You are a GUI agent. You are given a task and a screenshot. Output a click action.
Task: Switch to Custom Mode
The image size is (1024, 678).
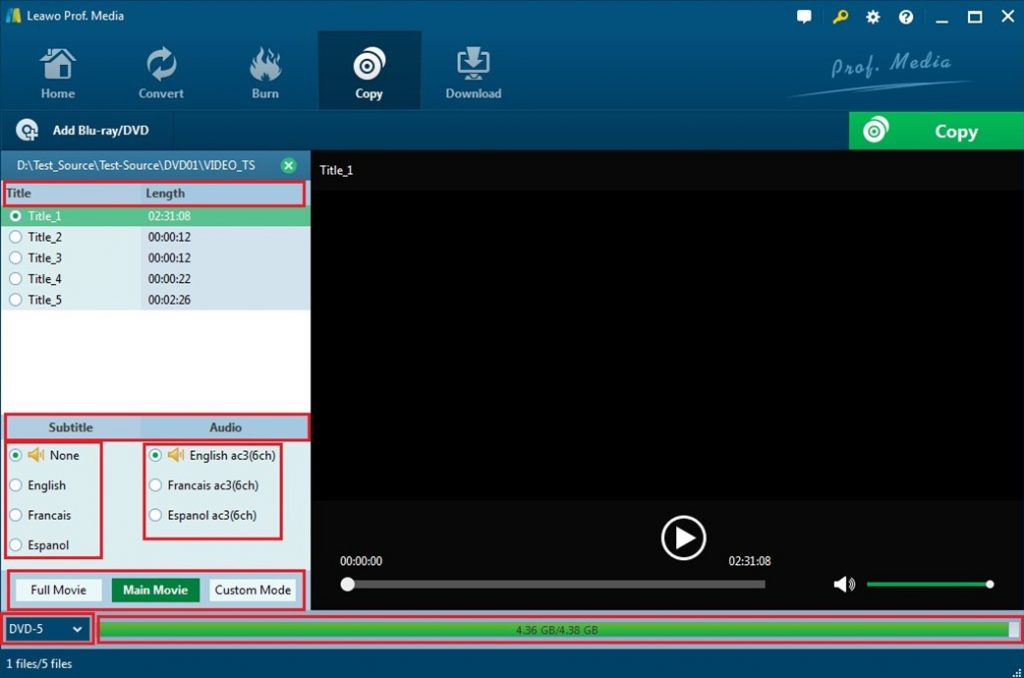pos(253,590)
